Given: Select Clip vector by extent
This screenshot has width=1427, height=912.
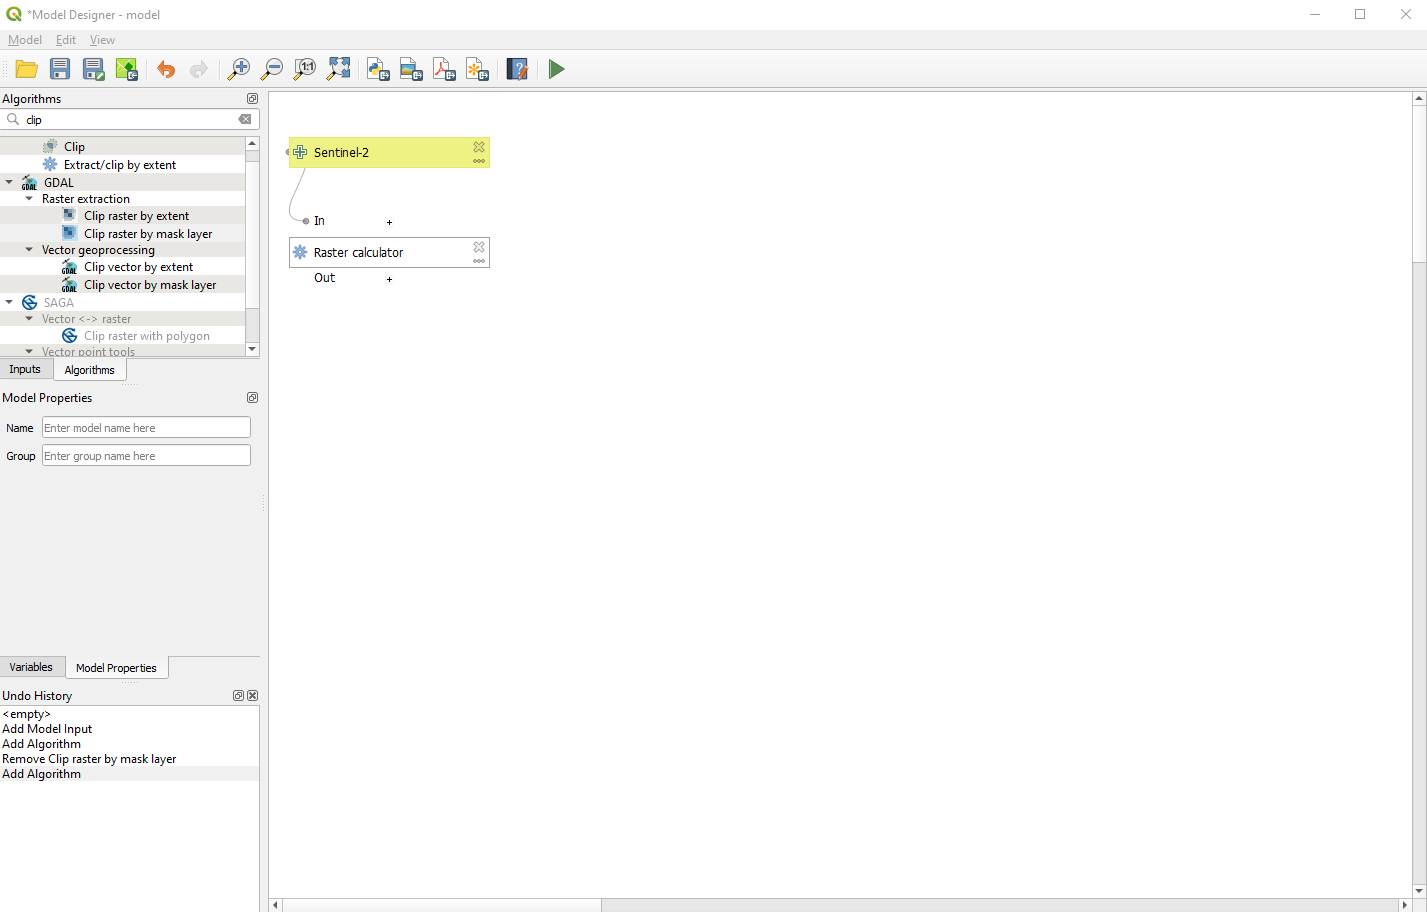Looking at the screenshot, I should pos(138,267).
